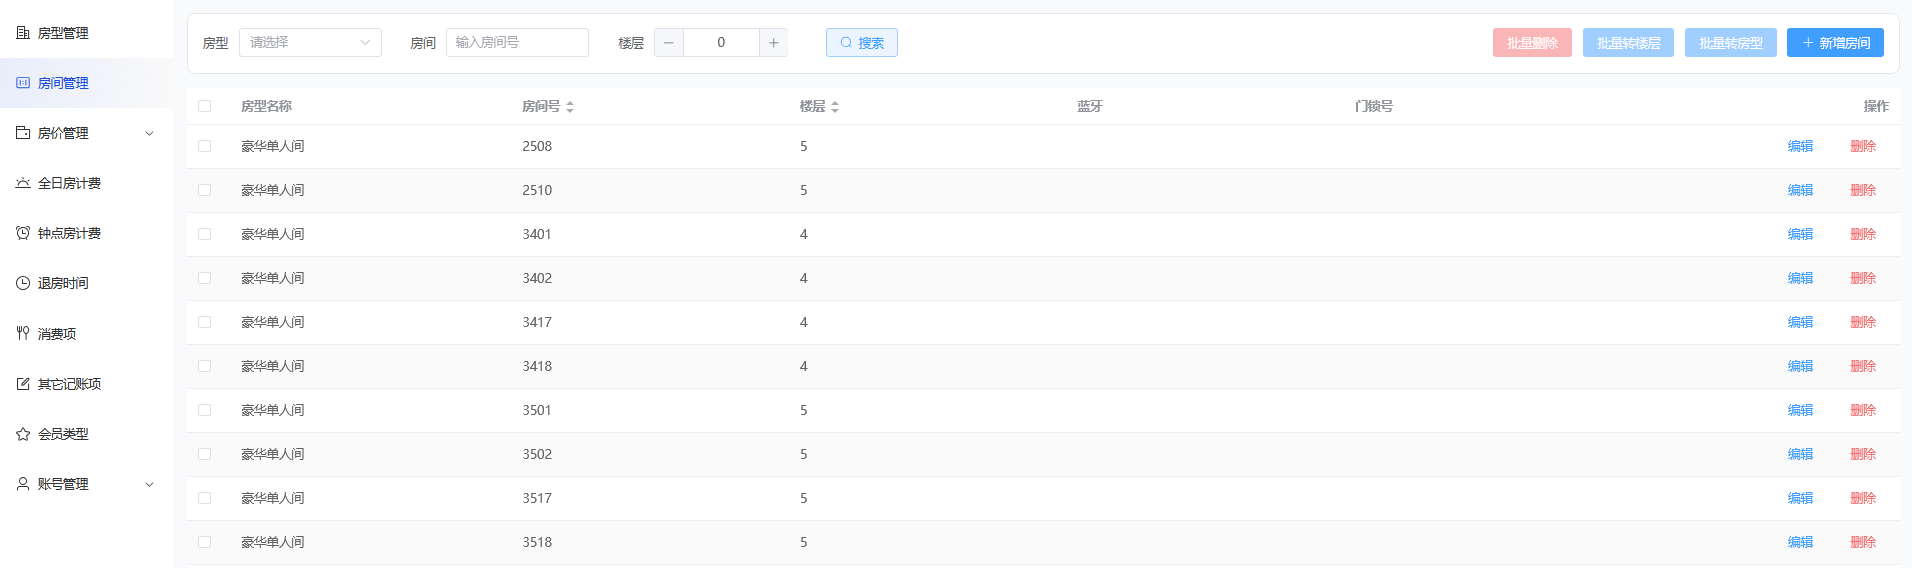Sort by 楼层 column sort arrows
The width and height of the screenshot is (1912, 568).
835,107
